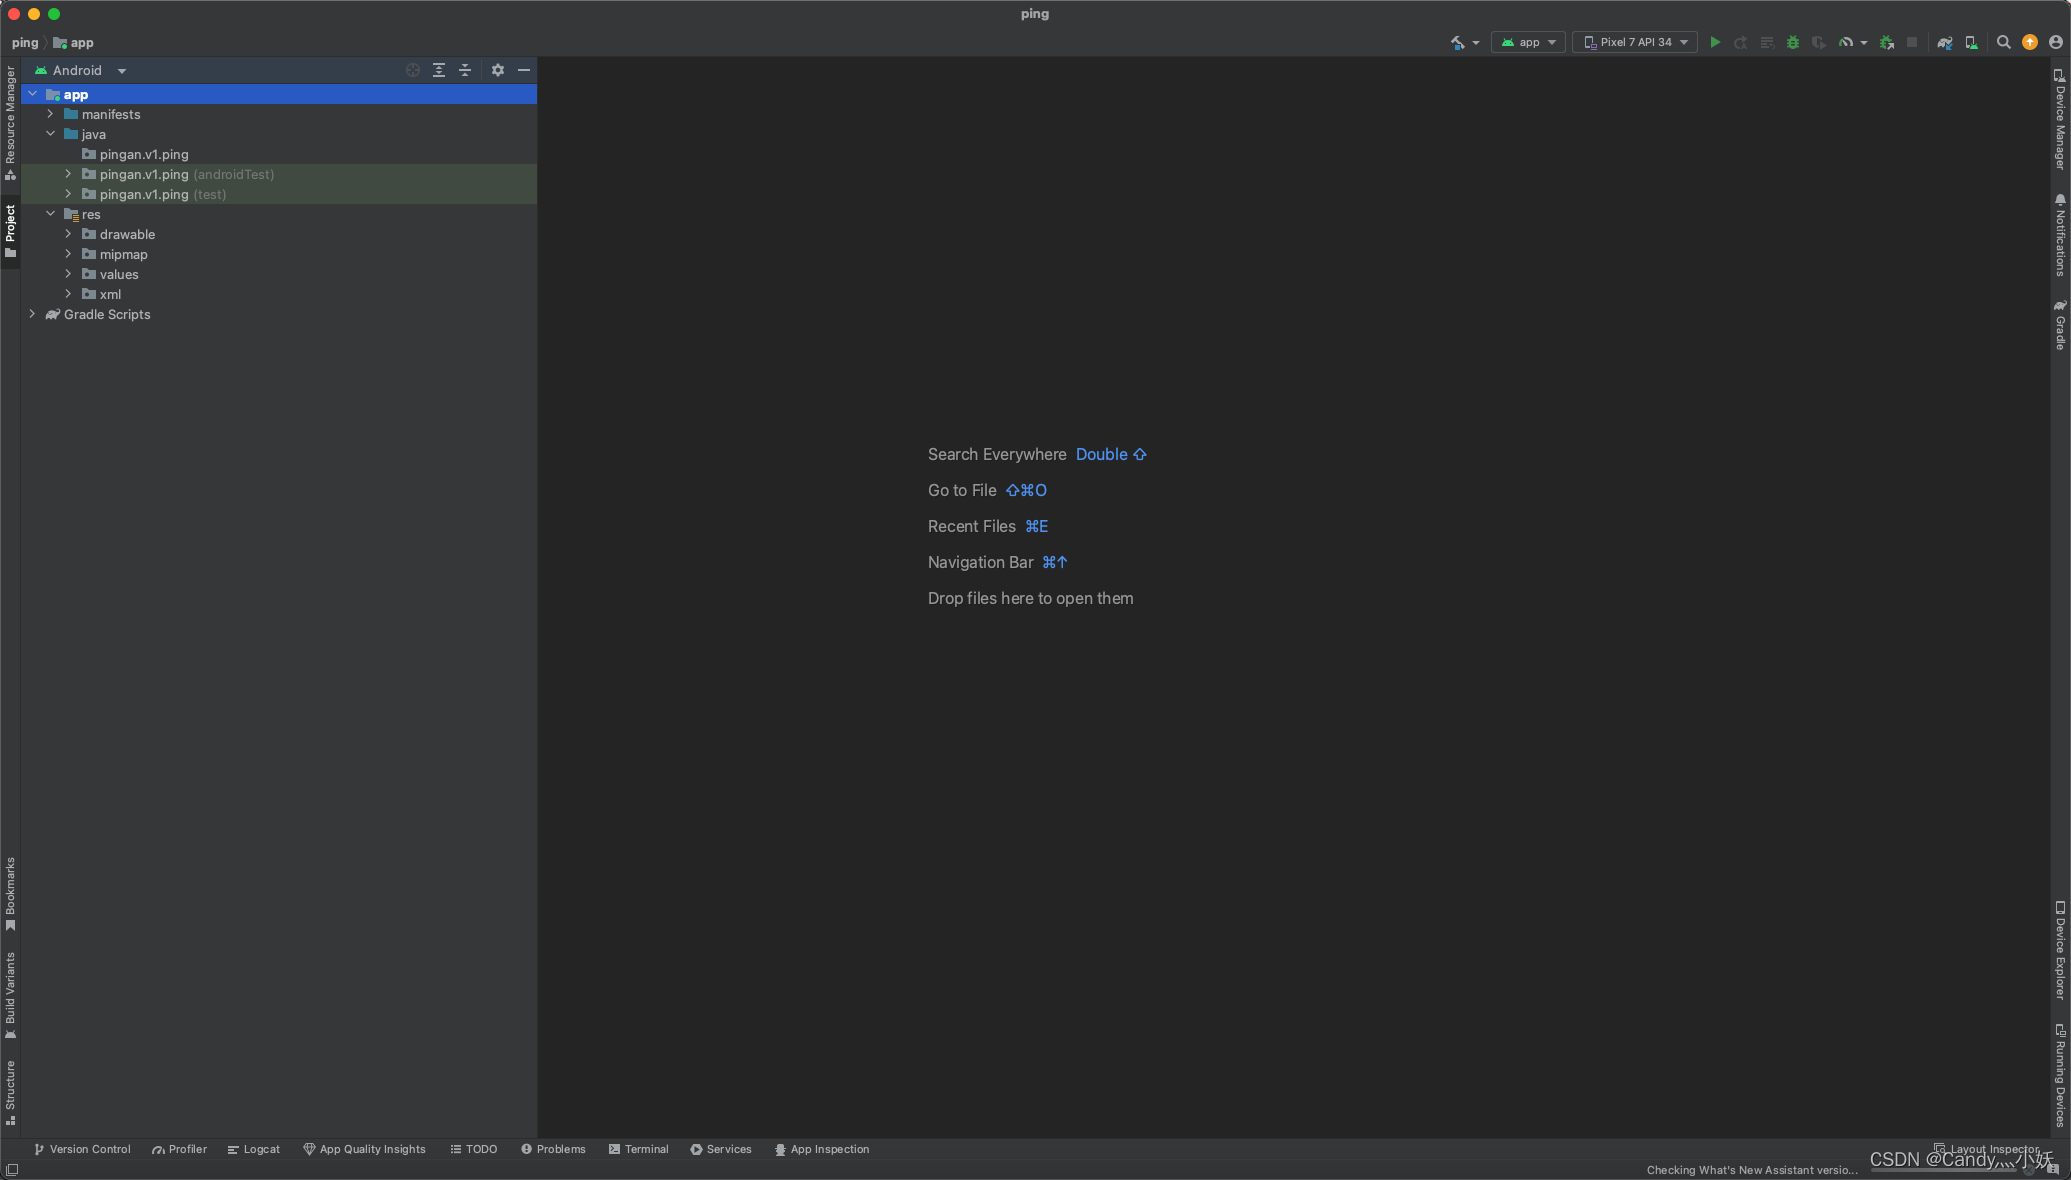Screen dimensions: 2071x1180
Task: Run the app on Pixel 7 API 34
Action: click(1715, 42)
